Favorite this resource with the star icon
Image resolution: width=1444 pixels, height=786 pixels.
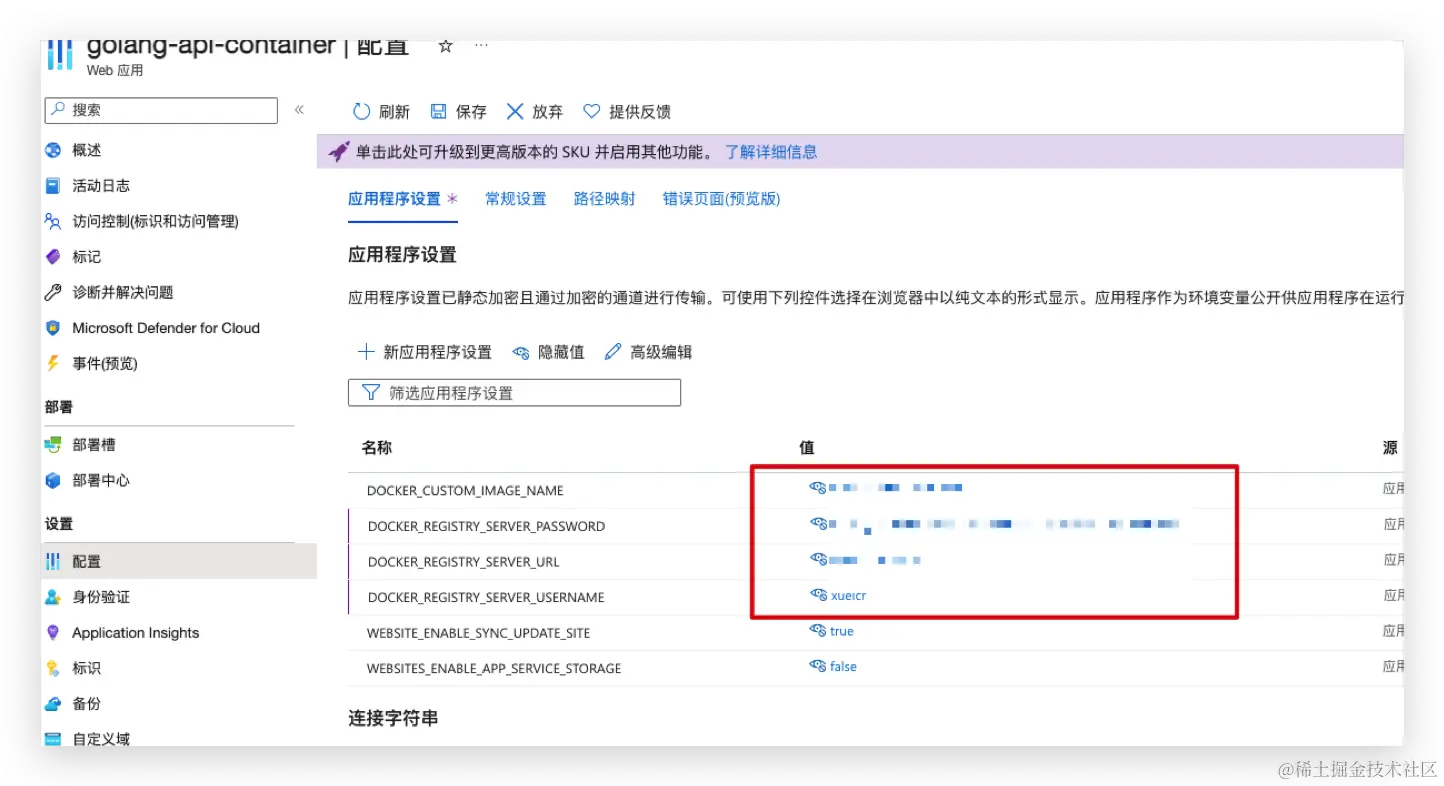coord(446,46)
